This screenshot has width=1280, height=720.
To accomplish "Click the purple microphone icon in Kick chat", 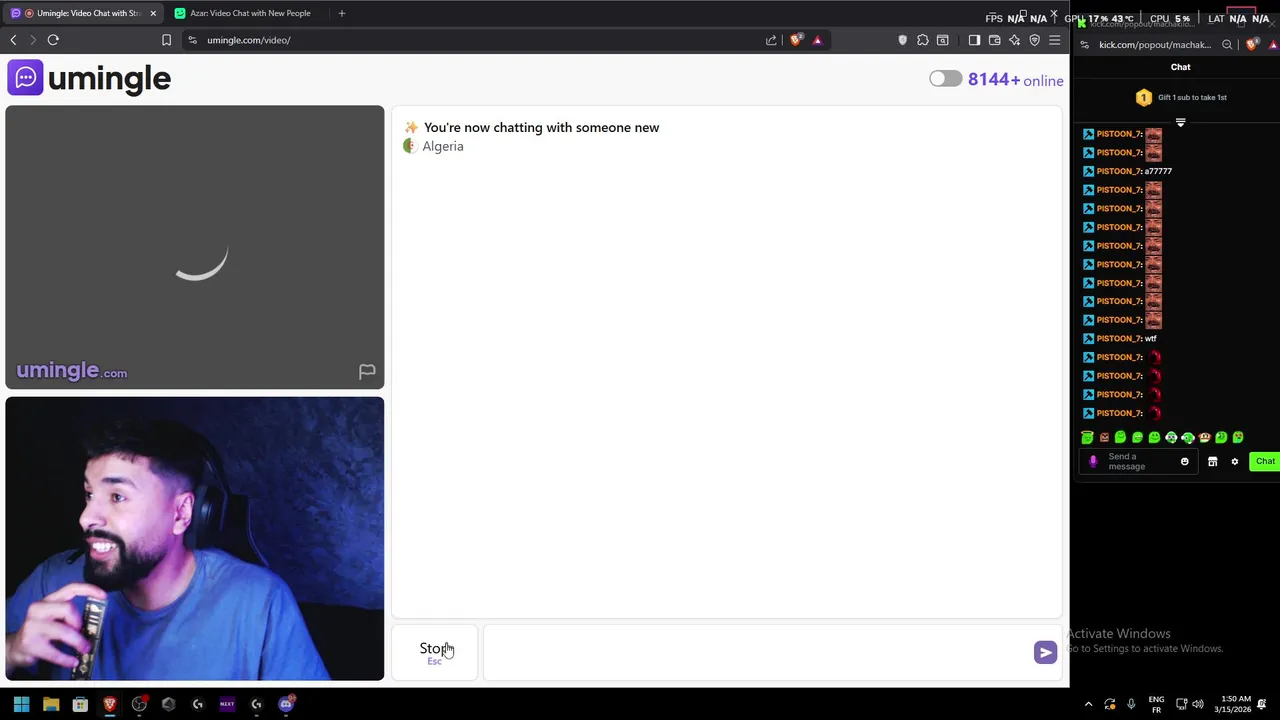I will (1093, 462).
